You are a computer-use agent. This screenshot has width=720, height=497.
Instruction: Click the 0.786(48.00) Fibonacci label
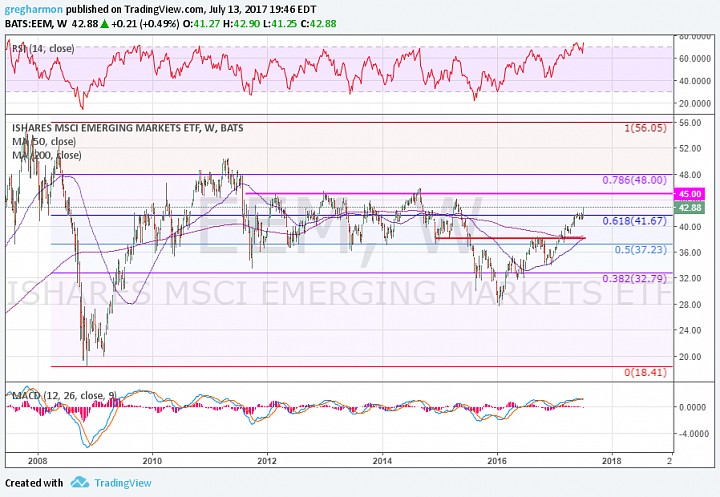pos(634,180)
